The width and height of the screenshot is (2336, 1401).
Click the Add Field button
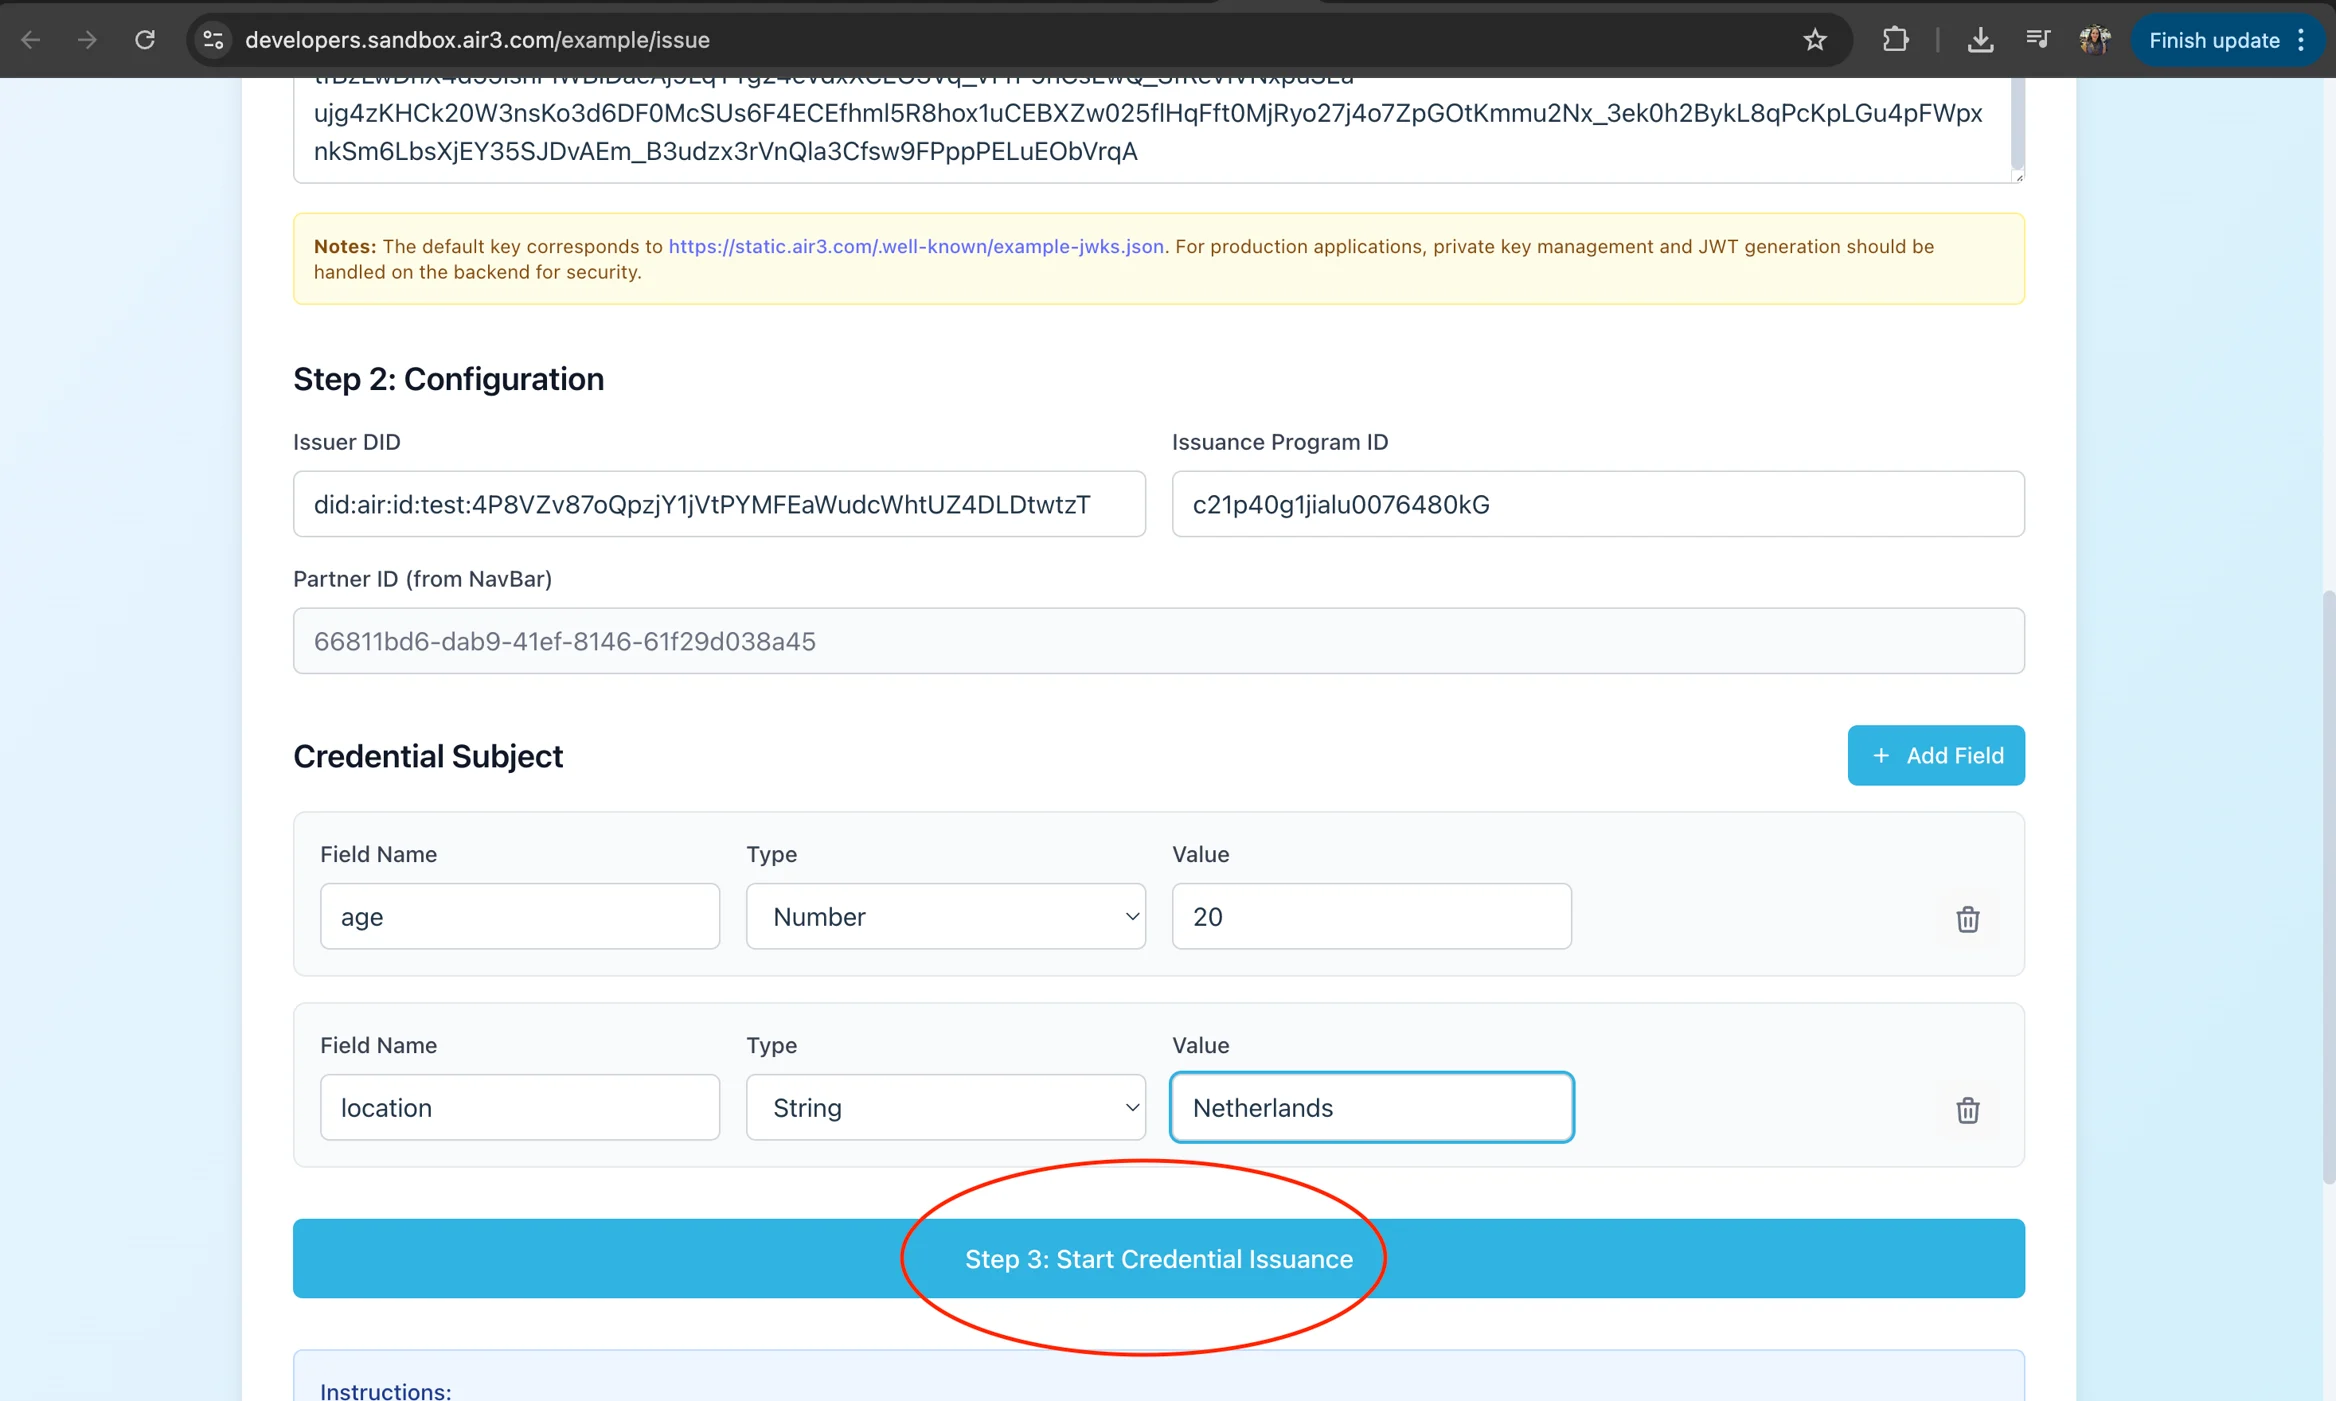pyautogui.click(x=1935, y=755)
